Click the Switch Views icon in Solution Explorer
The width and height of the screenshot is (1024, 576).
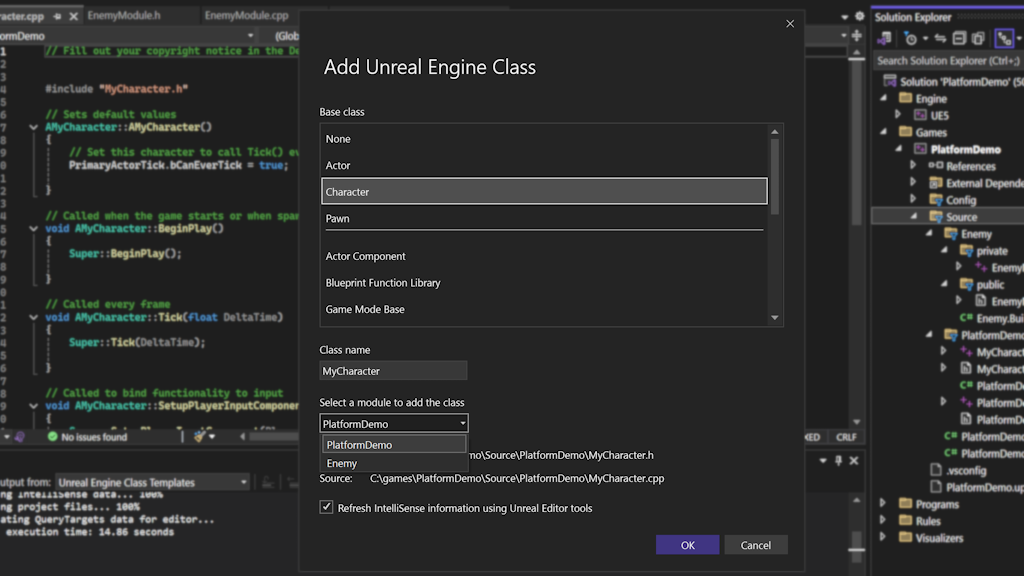pos(885,39)
